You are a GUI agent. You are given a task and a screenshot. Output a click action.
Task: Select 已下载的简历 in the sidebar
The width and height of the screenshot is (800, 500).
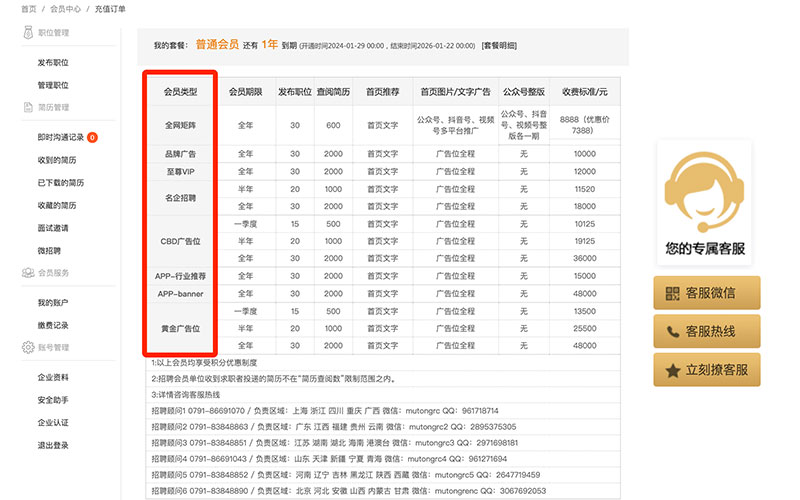[x=60, y=183]
